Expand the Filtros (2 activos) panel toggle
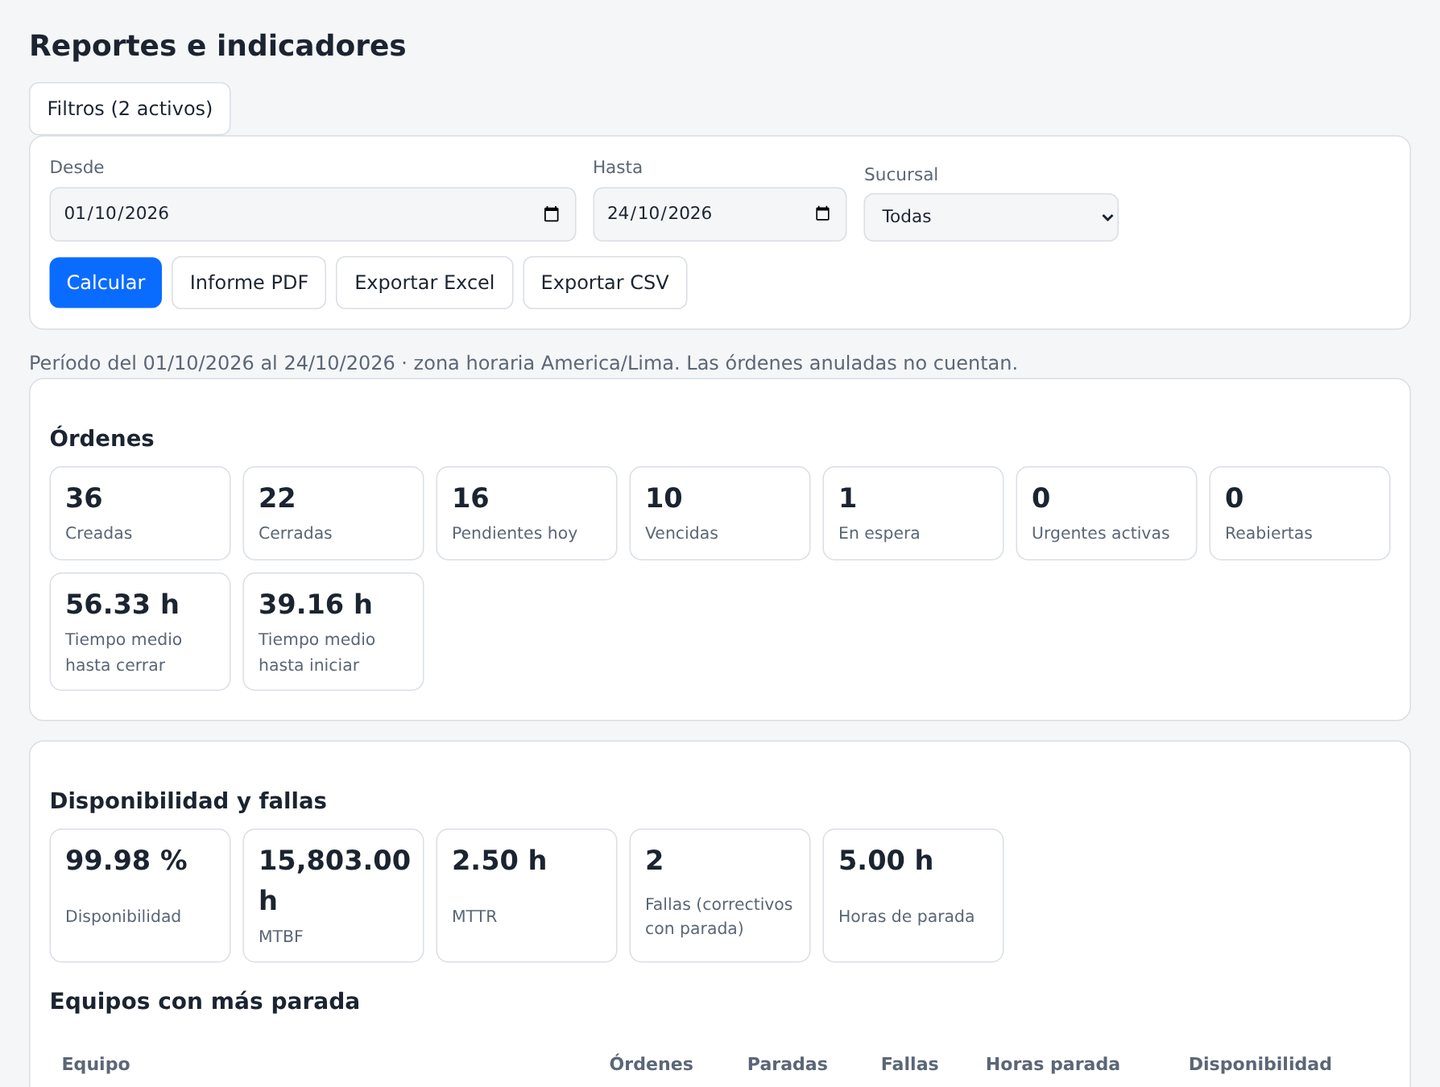The width and height of the screenshot is (1440, 1087). [x=130, y=108]
